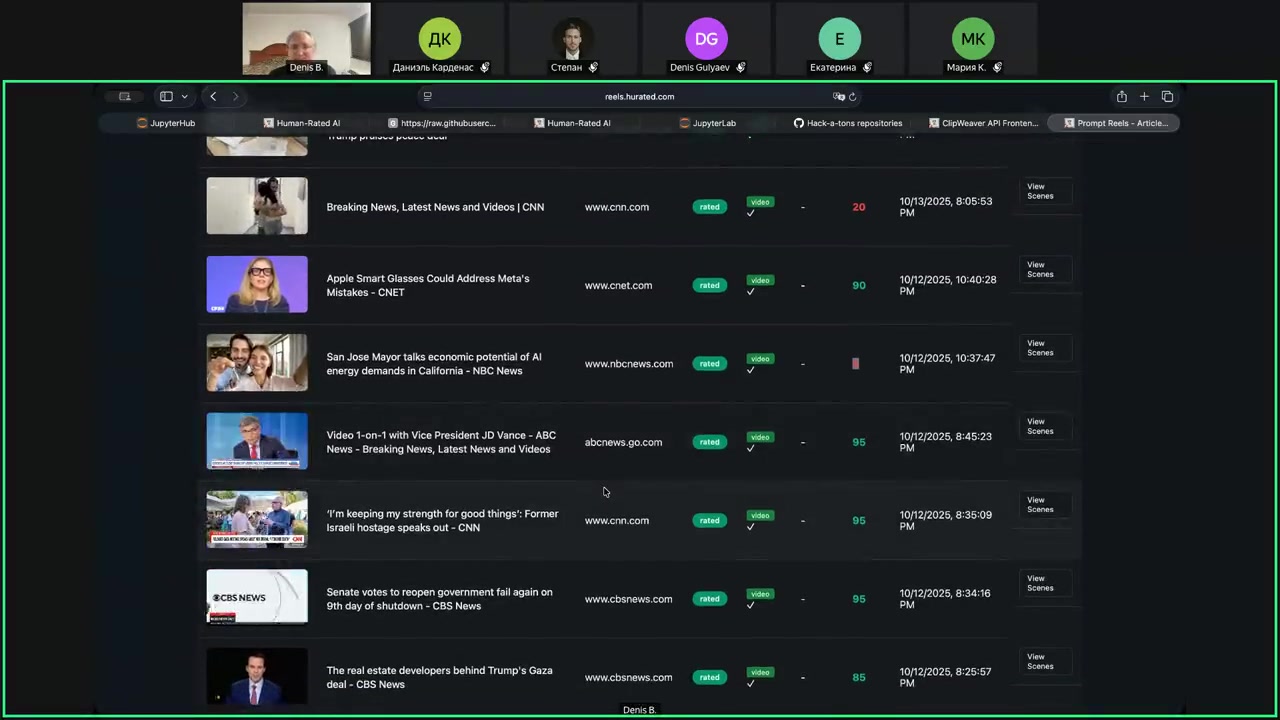Screen dimensions: 1280x720
Task: Show tab overview icon
Action: [x=1167, y=97]
